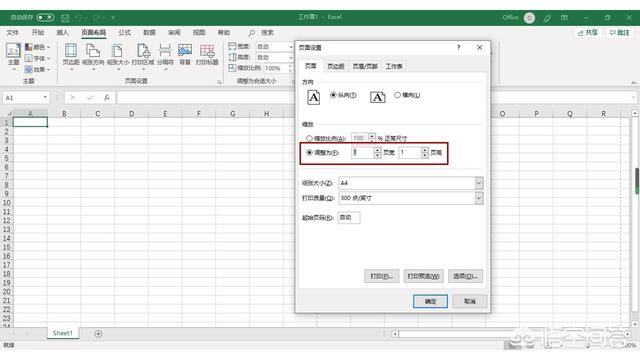Screen dimensions: 640x360
Task: Click the Name Box showing A1
Action: (22, 98)
